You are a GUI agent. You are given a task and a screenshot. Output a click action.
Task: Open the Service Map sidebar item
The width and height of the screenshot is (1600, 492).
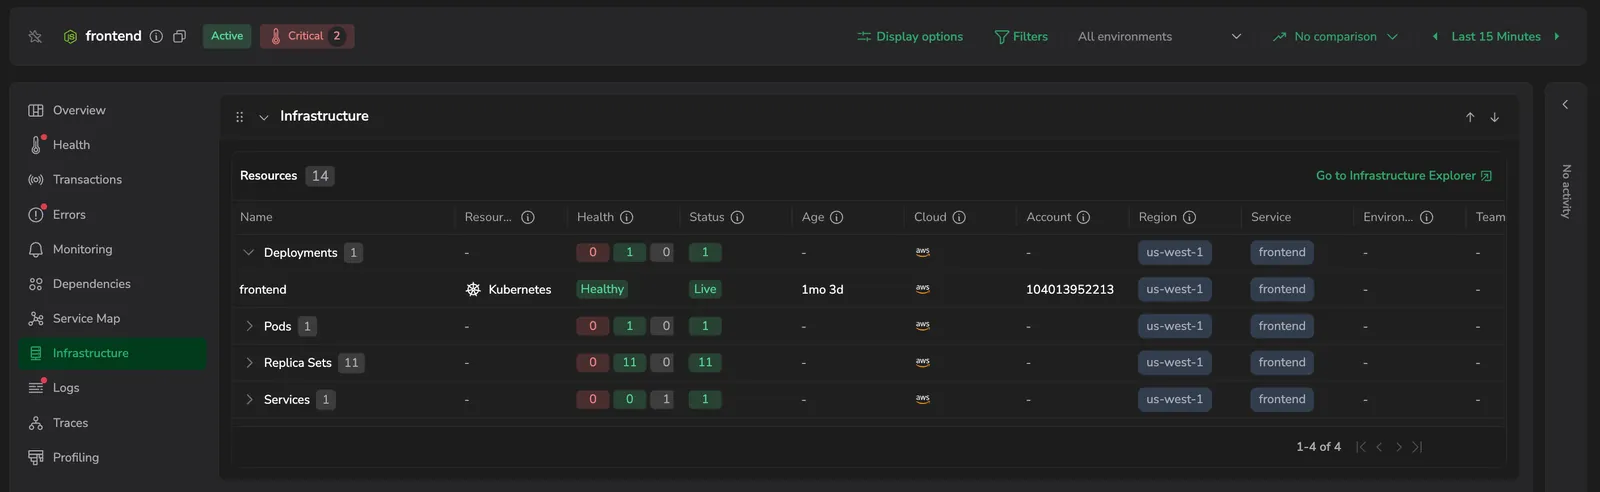(112, 318)
